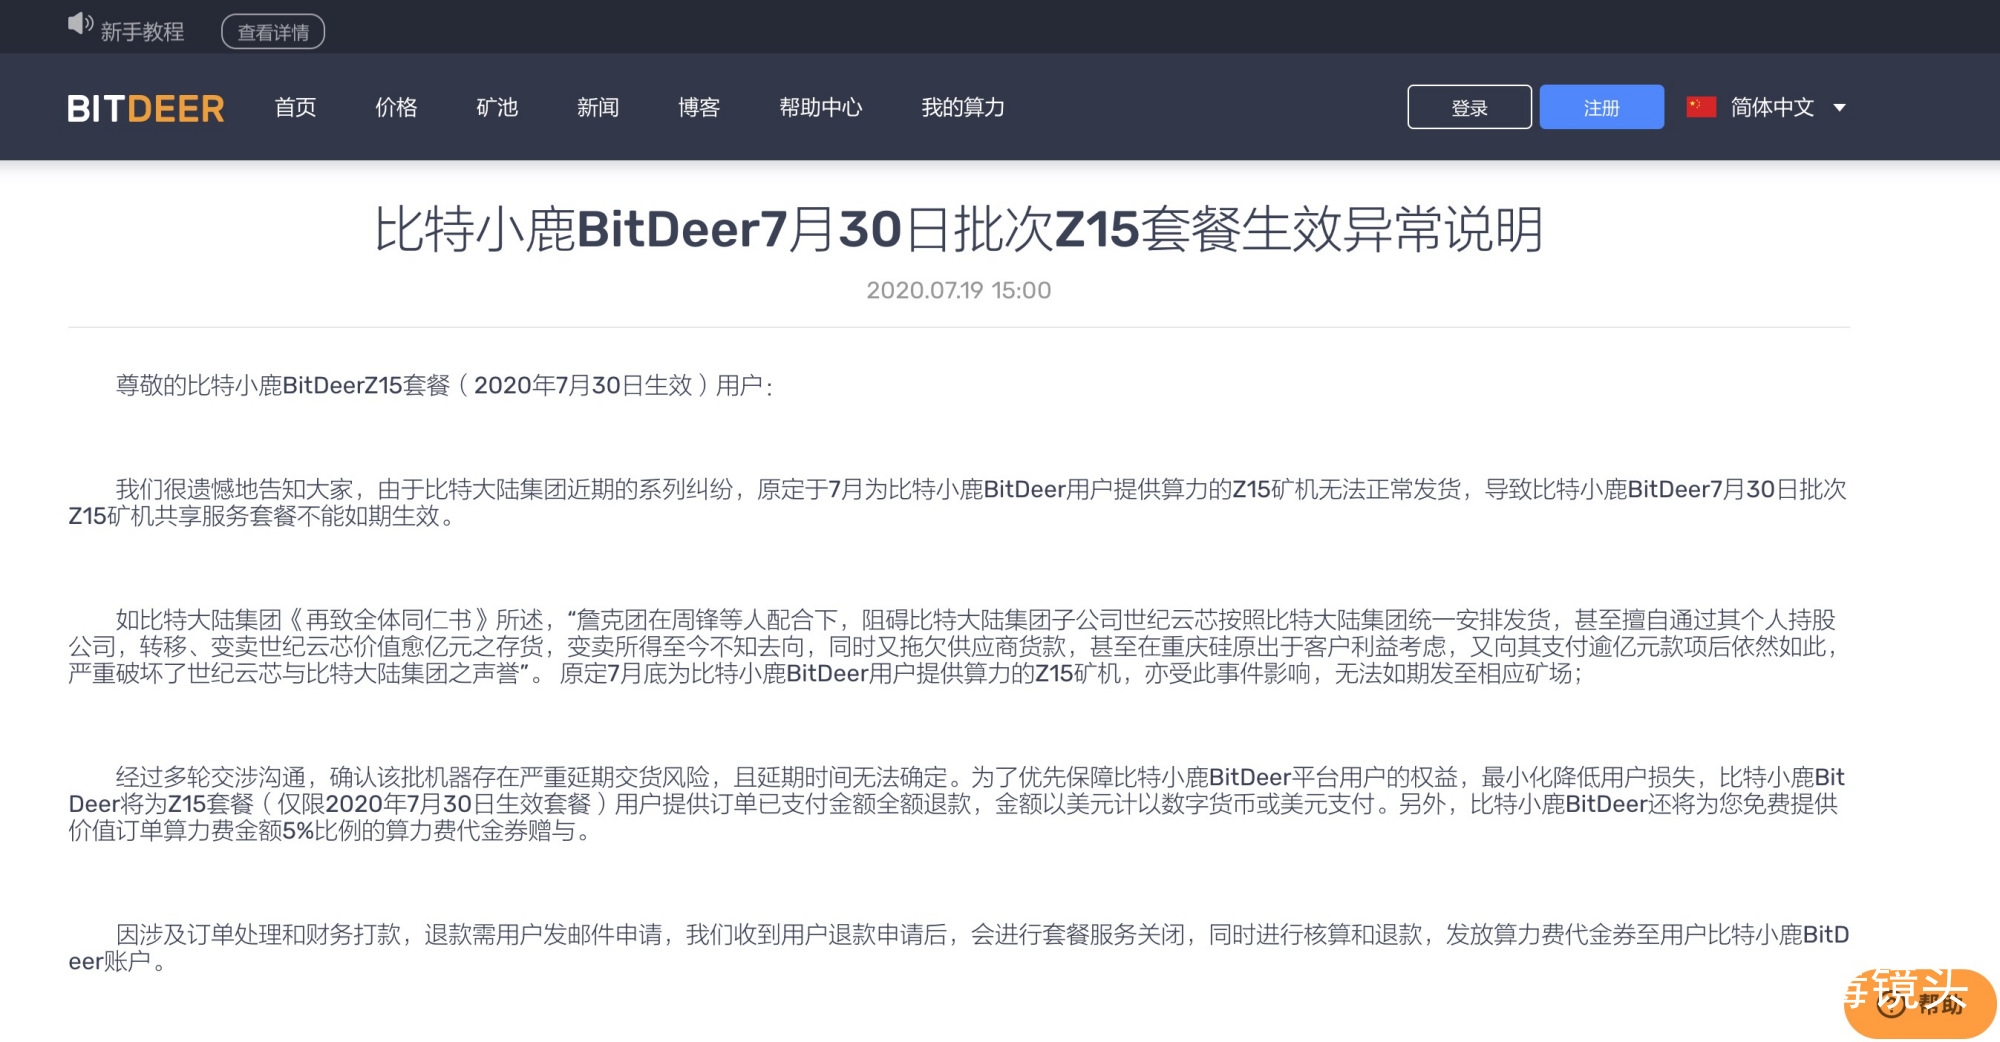Open the 新闻 menu item

click(598, 107)
